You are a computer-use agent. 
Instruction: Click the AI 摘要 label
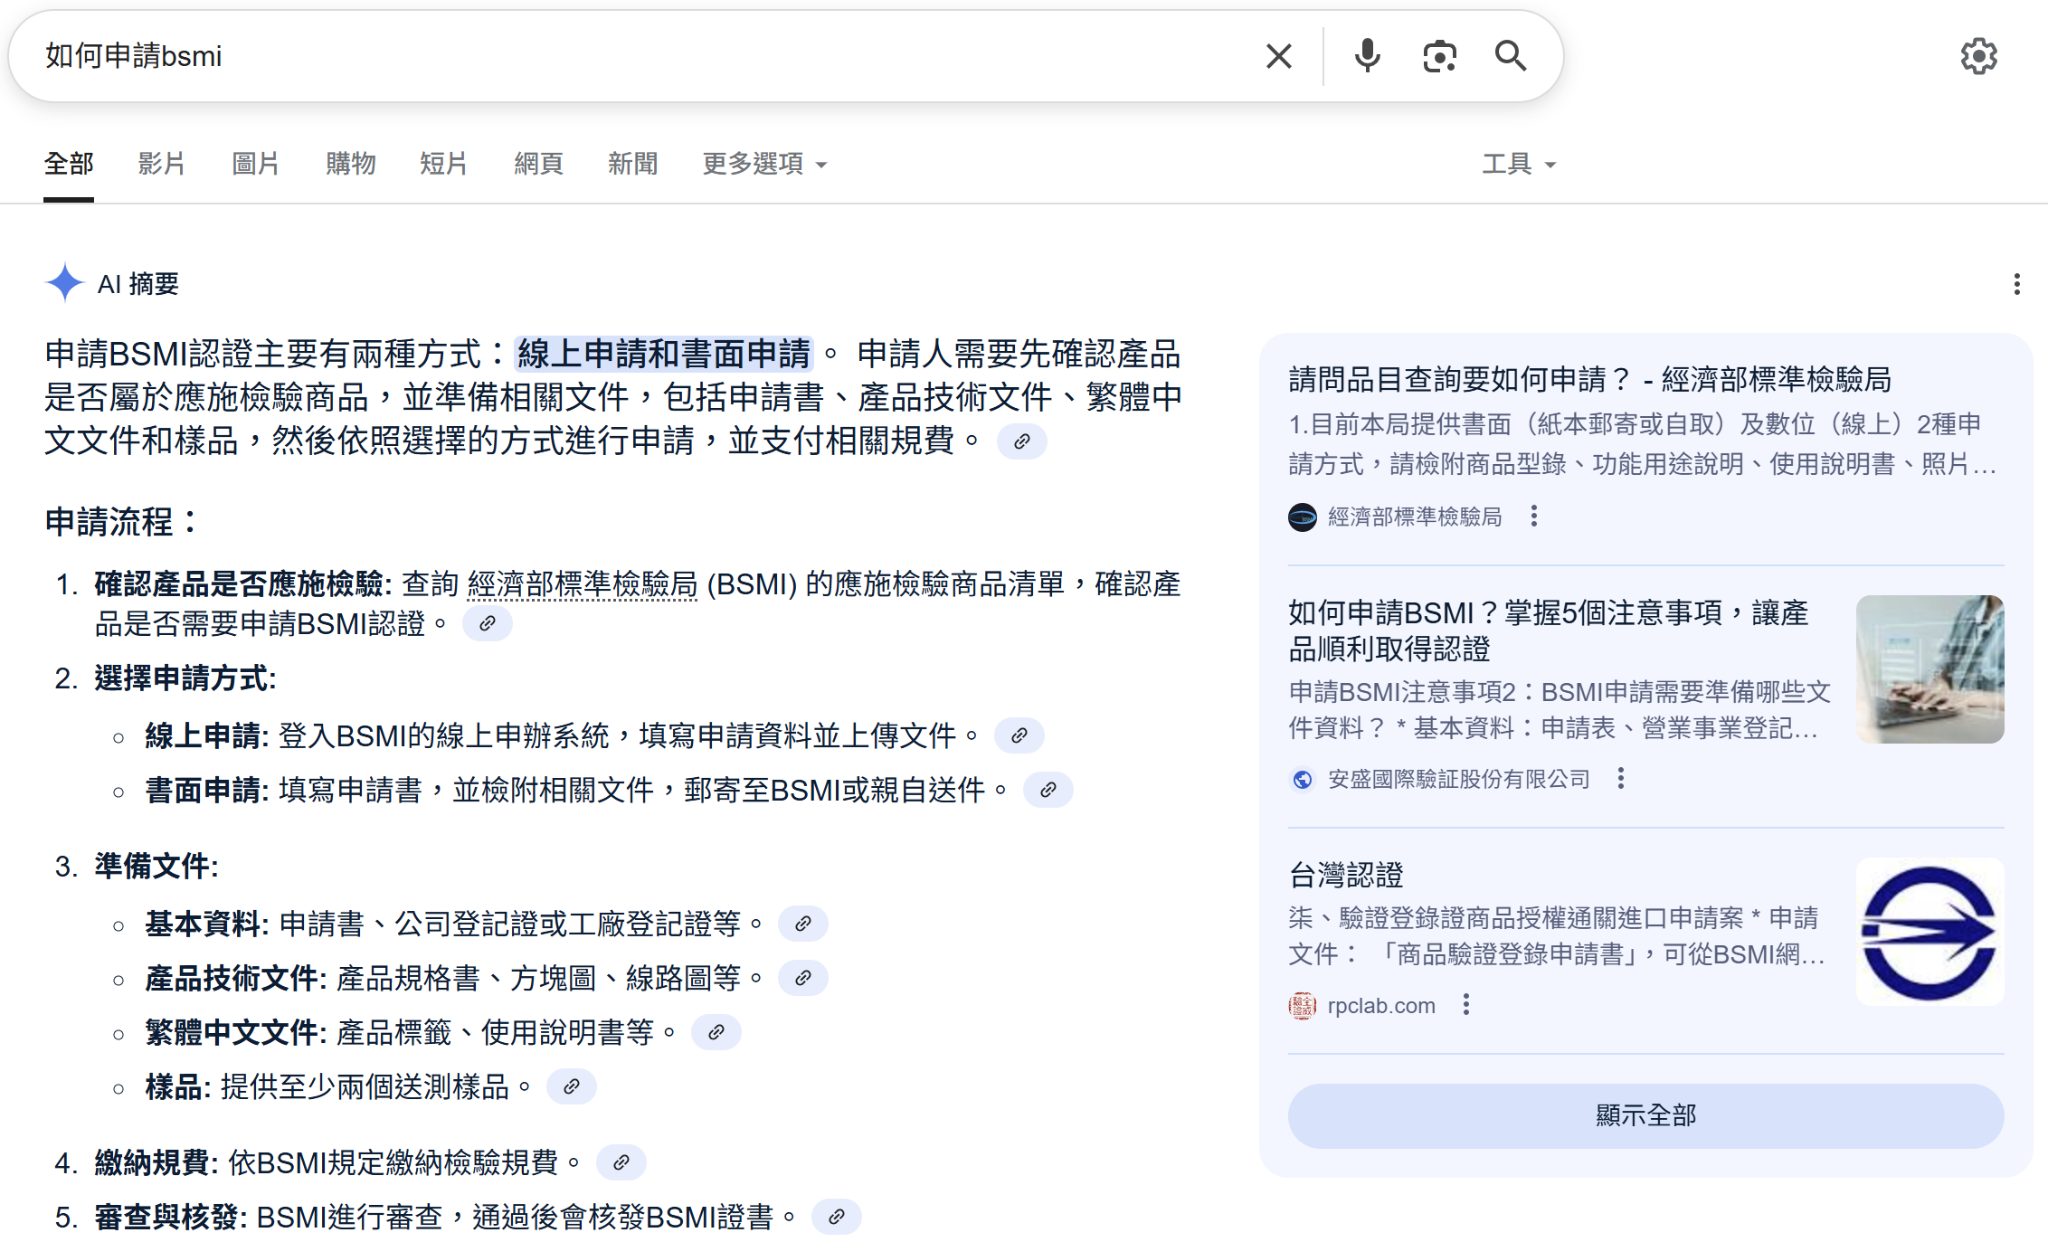pos(138,284)
